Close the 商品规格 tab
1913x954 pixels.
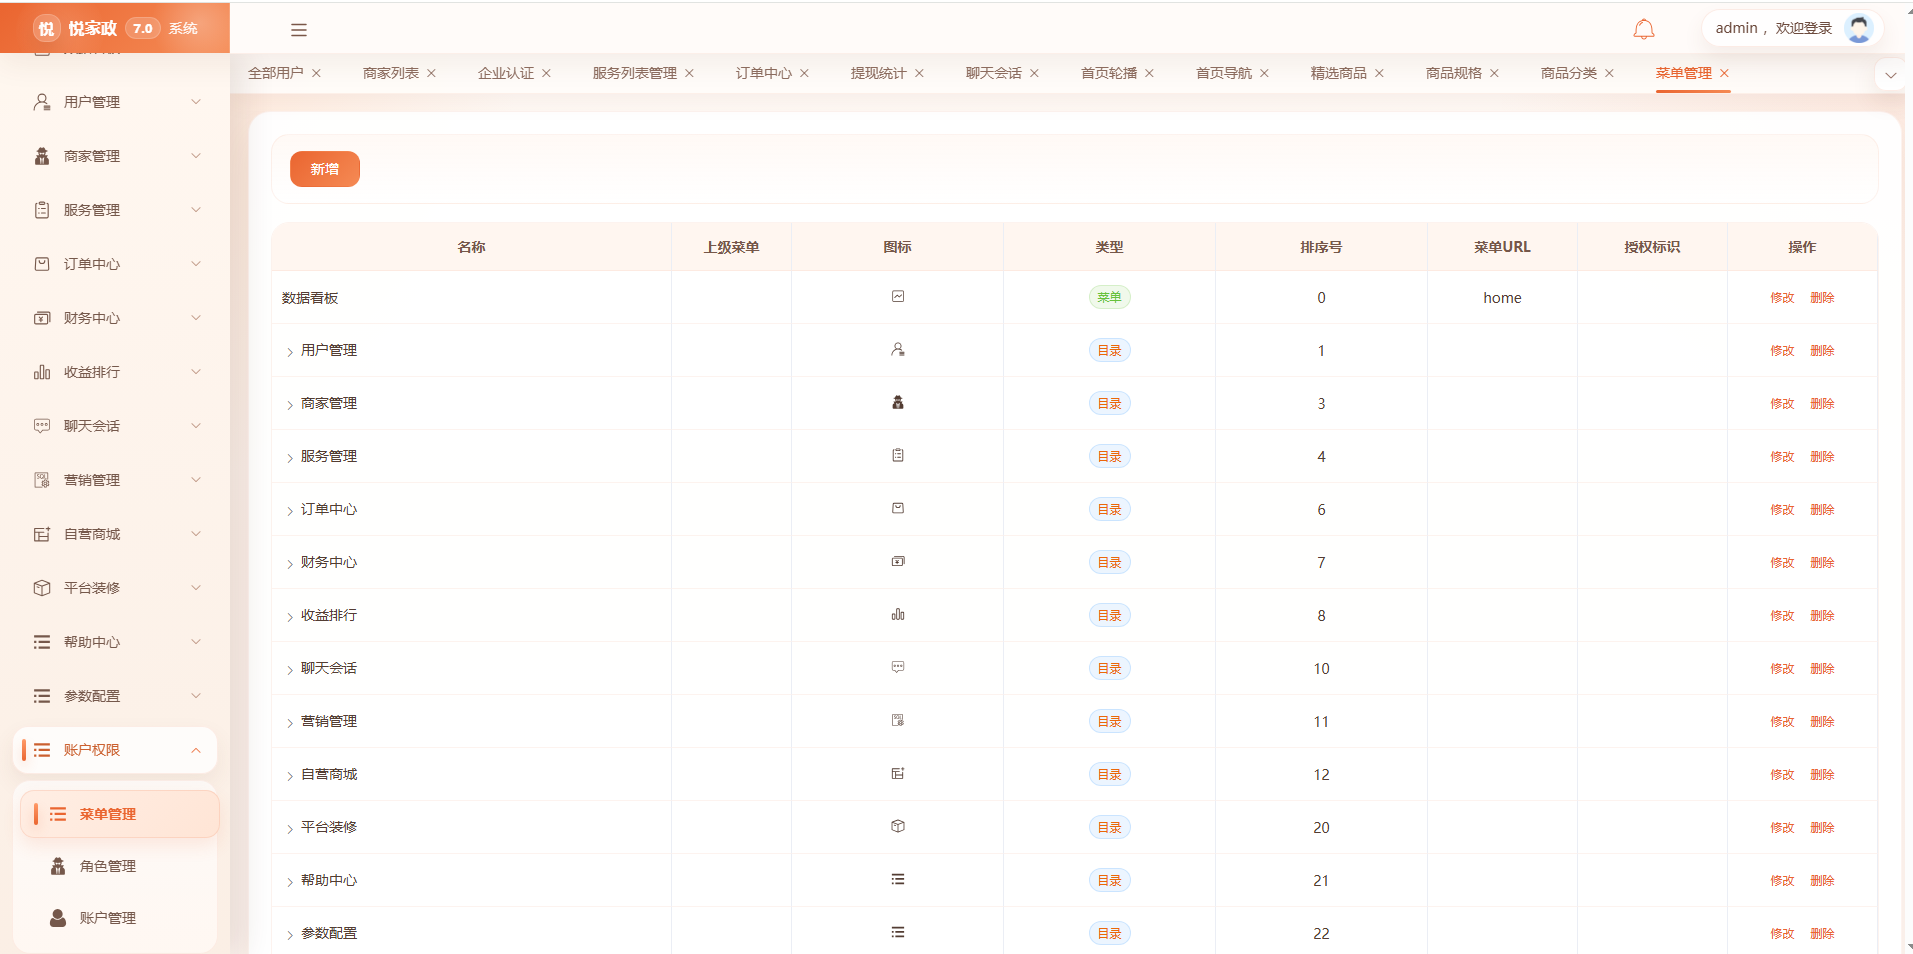tap(1495, 73)
